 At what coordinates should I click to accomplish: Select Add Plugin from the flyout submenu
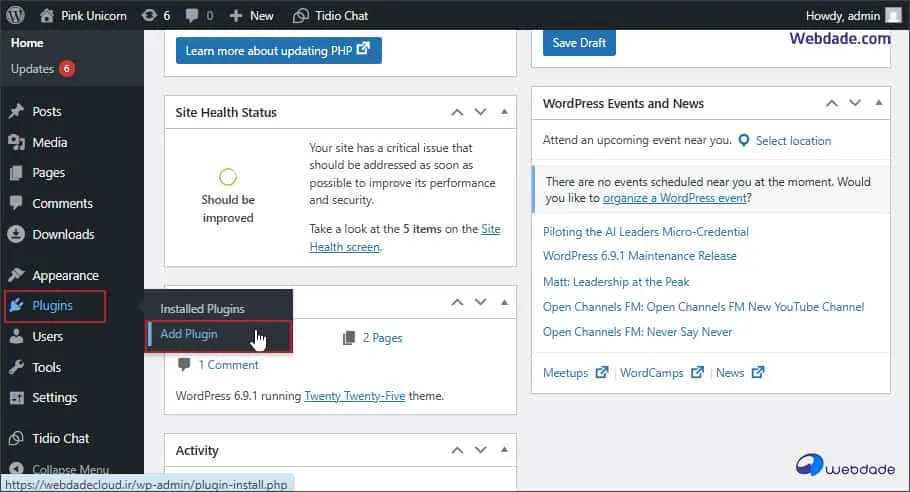coord(189,334)
